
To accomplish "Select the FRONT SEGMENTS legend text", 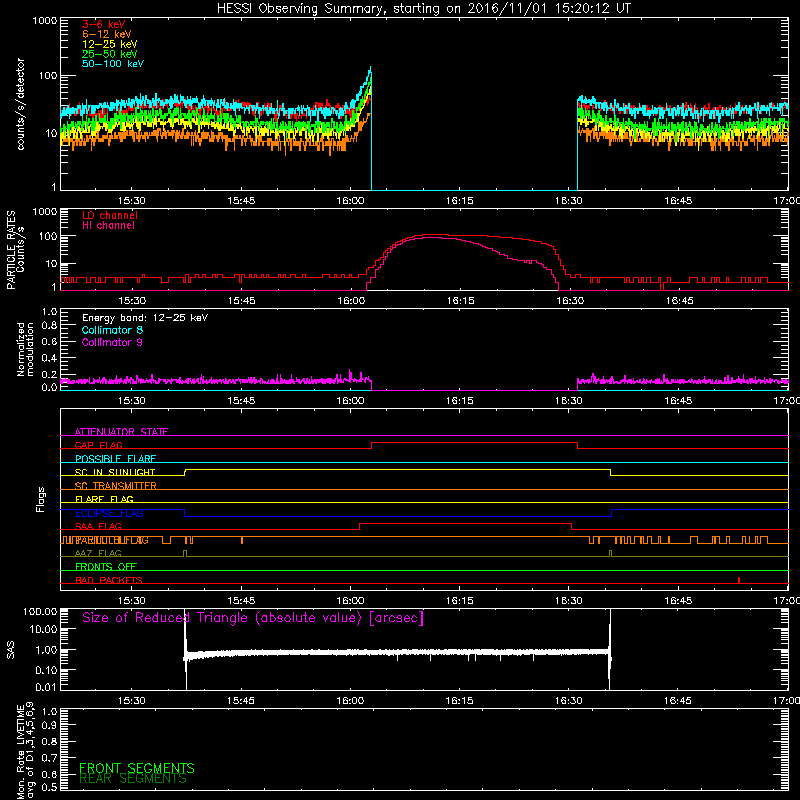I will 137,768.
